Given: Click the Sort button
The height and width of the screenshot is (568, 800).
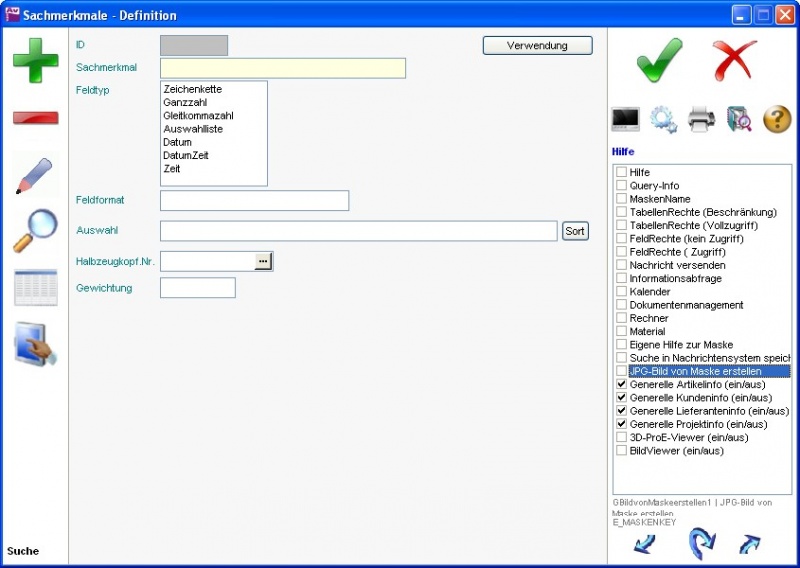Looking at the screenshot, I should click(x=575, y=231).
